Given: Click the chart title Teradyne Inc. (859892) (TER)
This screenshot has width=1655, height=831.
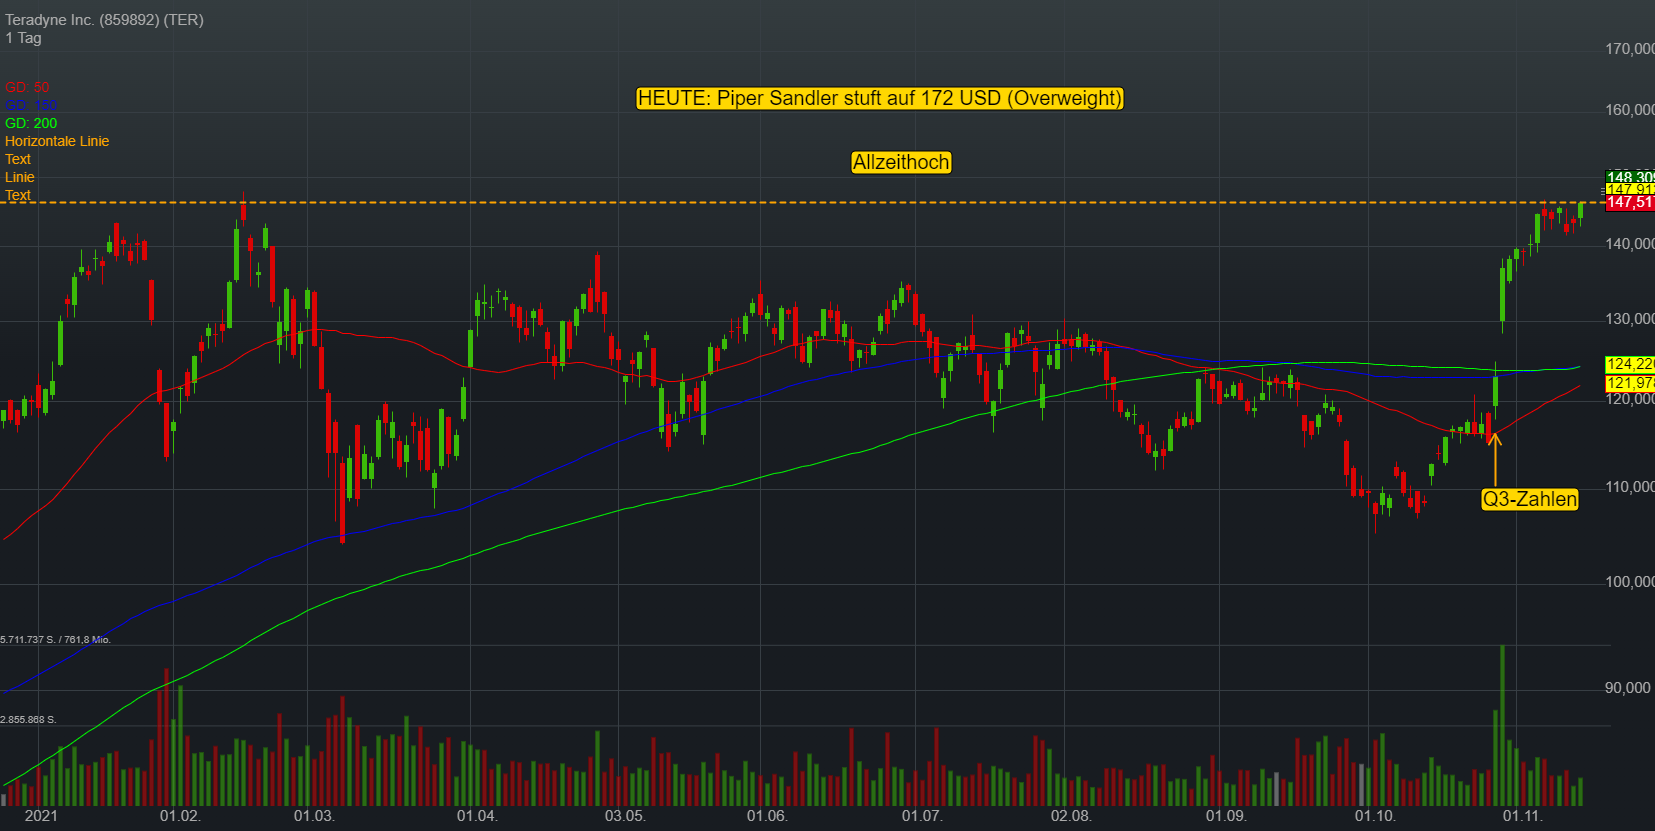Looking at the screenshot, I should tap(104, 20).
